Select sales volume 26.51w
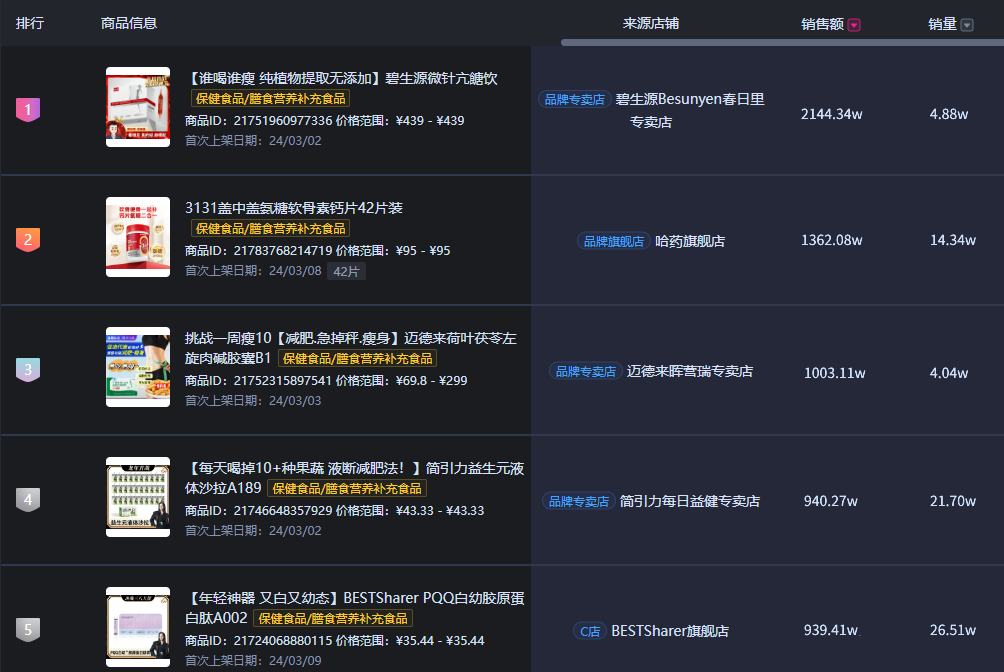 (x=953, y=630)
